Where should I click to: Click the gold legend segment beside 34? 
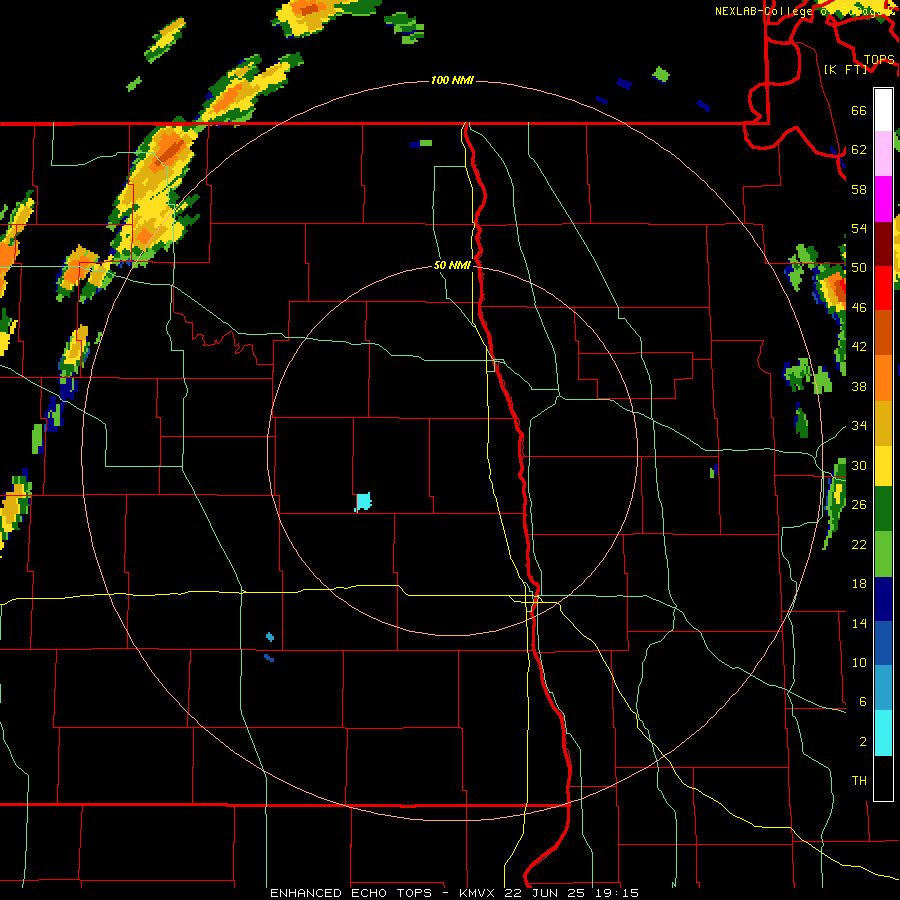click(x=883, y=423)
